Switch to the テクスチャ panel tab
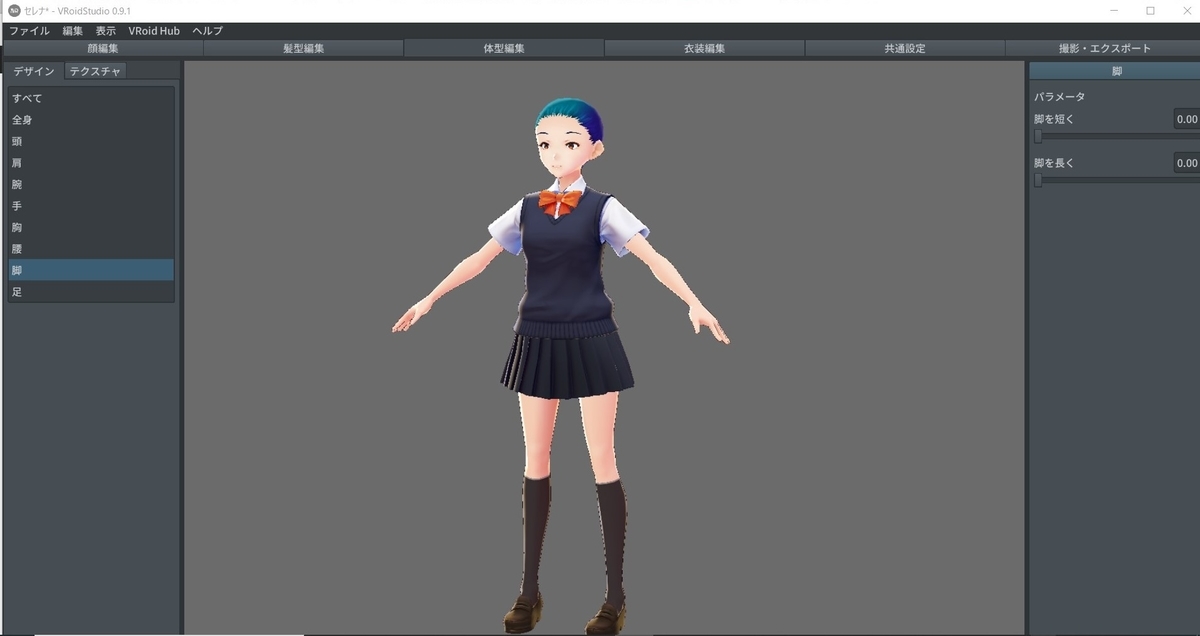Image resolution: width=1200 pixels, height=636 pixels. [95, 71]
